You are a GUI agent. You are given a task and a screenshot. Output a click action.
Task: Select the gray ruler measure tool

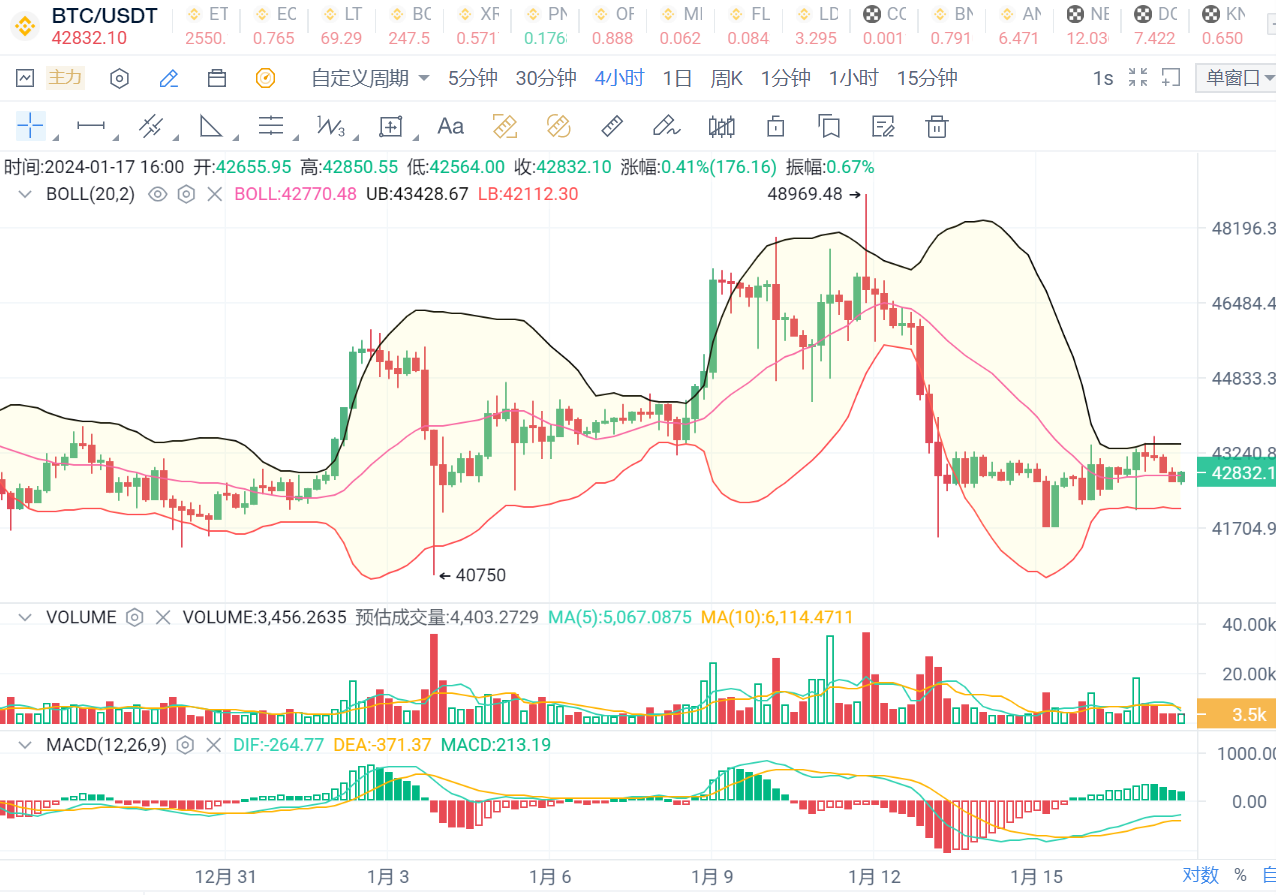pos(612,126)
